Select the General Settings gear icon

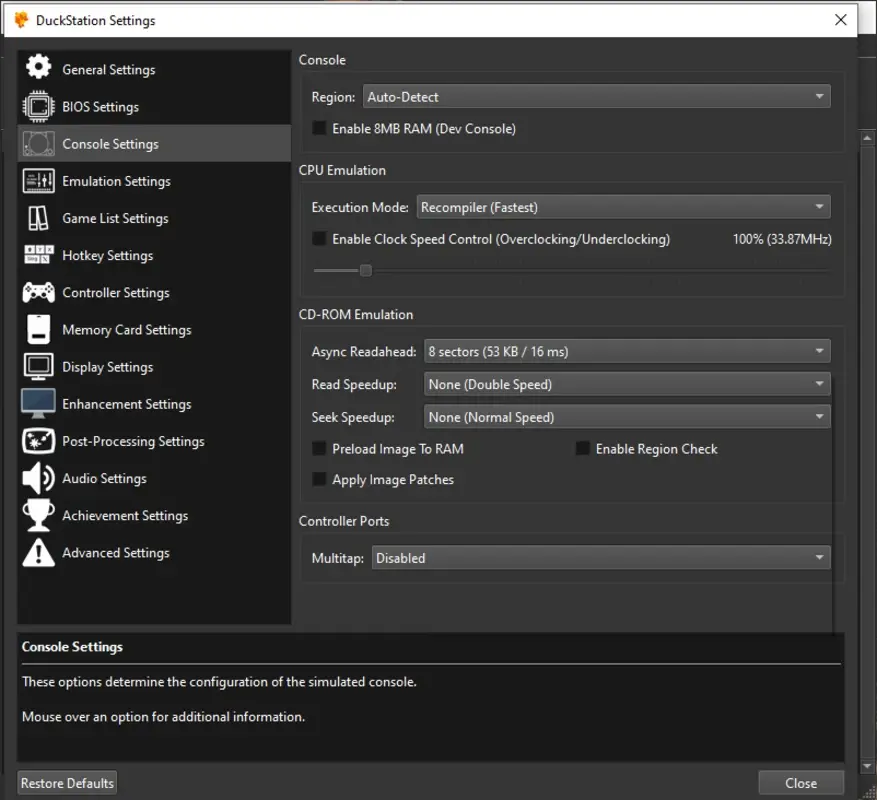pos(38,69)
